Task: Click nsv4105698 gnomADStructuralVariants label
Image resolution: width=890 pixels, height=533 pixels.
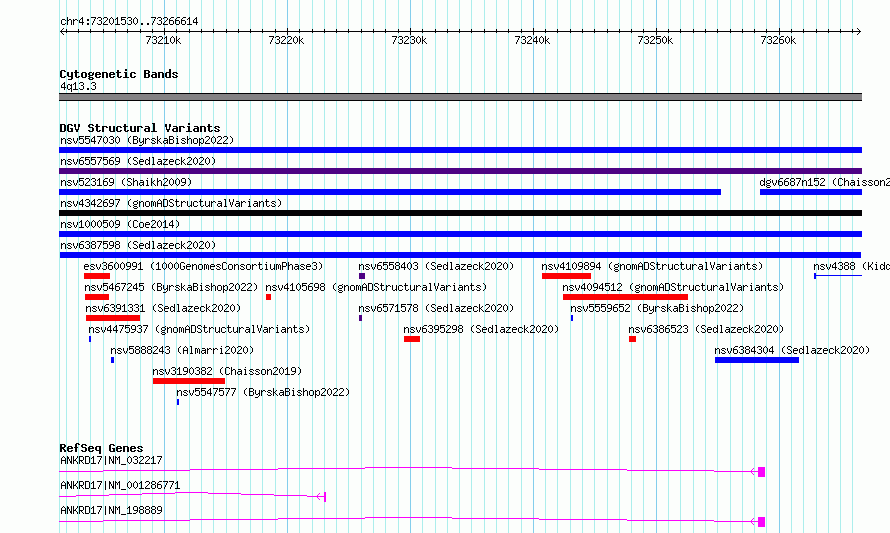Action: click(376, 287)
